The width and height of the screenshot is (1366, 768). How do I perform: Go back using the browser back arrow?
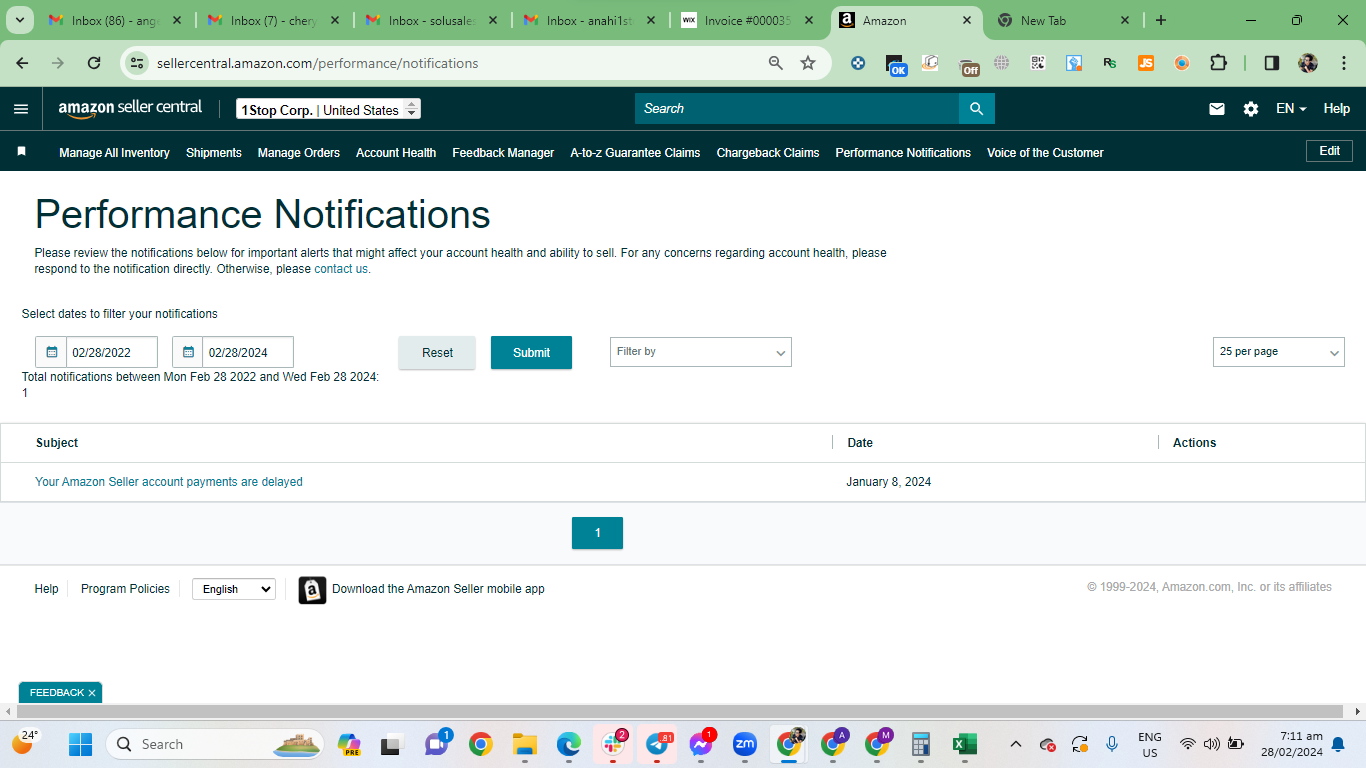pos(22,63)
